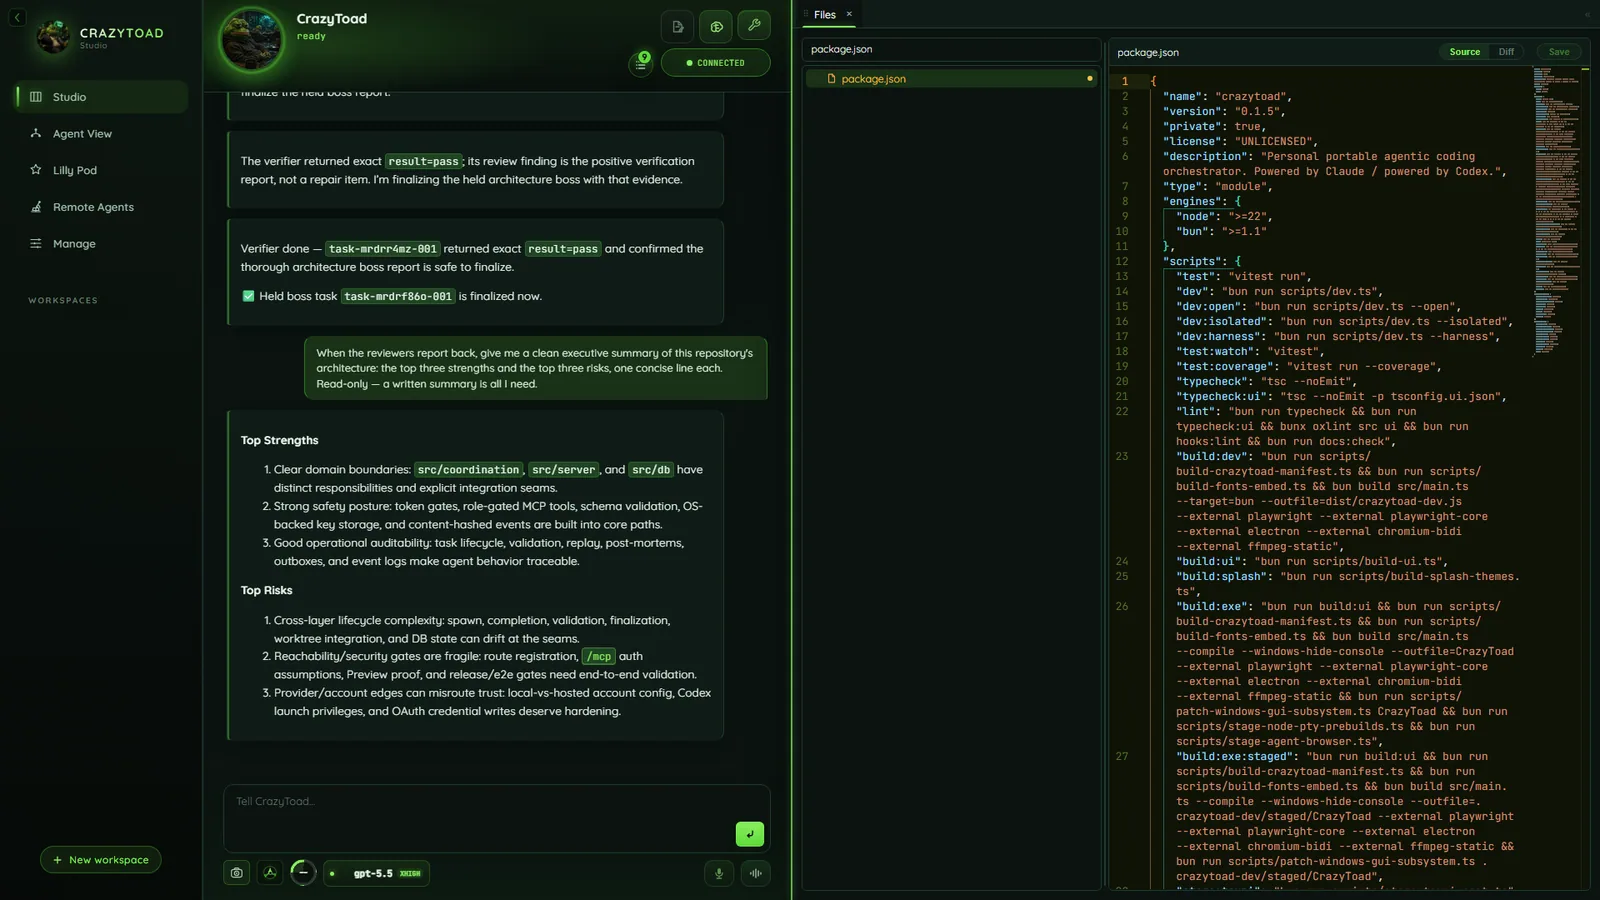Viewport: 1600px width, 900px height.
Task: Click the code minimap in editor
Action: point(1556,210)
